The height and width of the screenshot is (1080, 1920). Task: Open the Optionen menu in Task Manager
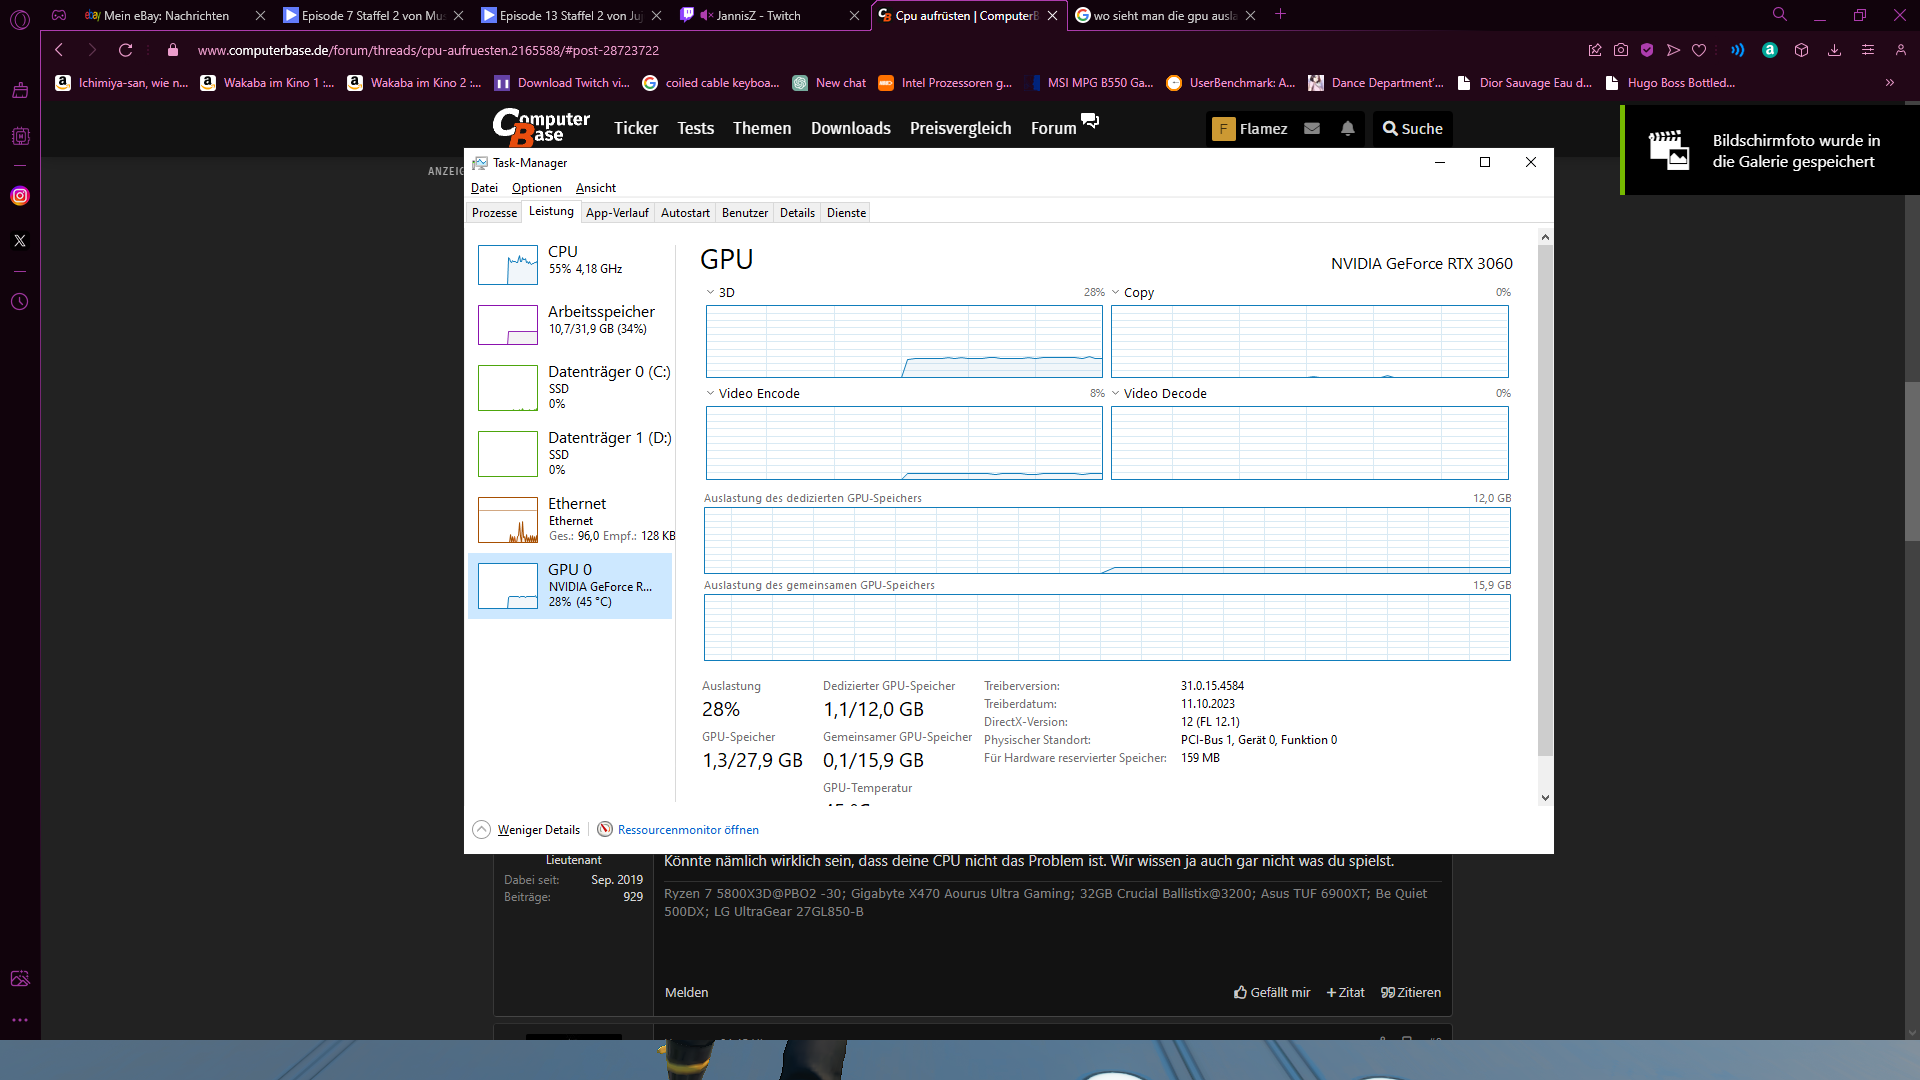point(536,188)
